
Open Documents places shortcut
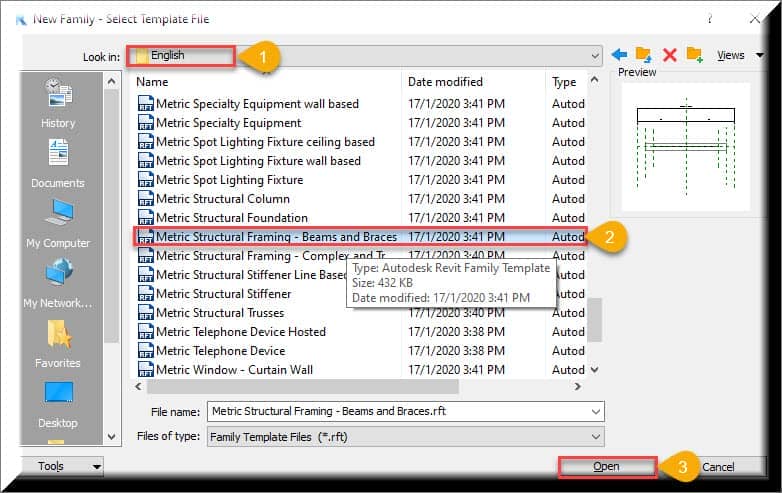(x=58, y=164)
